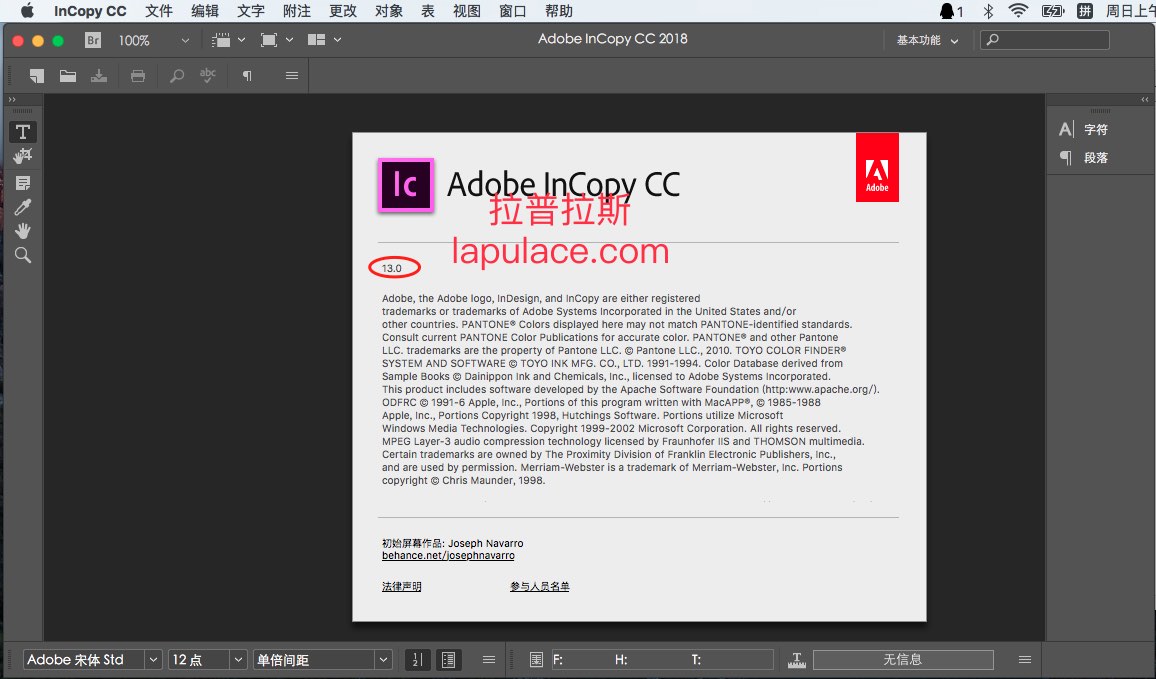Toggle show hidden characters (¶)
The width and height of the screenshot is (1156, 679).
[x=247, y=75]
